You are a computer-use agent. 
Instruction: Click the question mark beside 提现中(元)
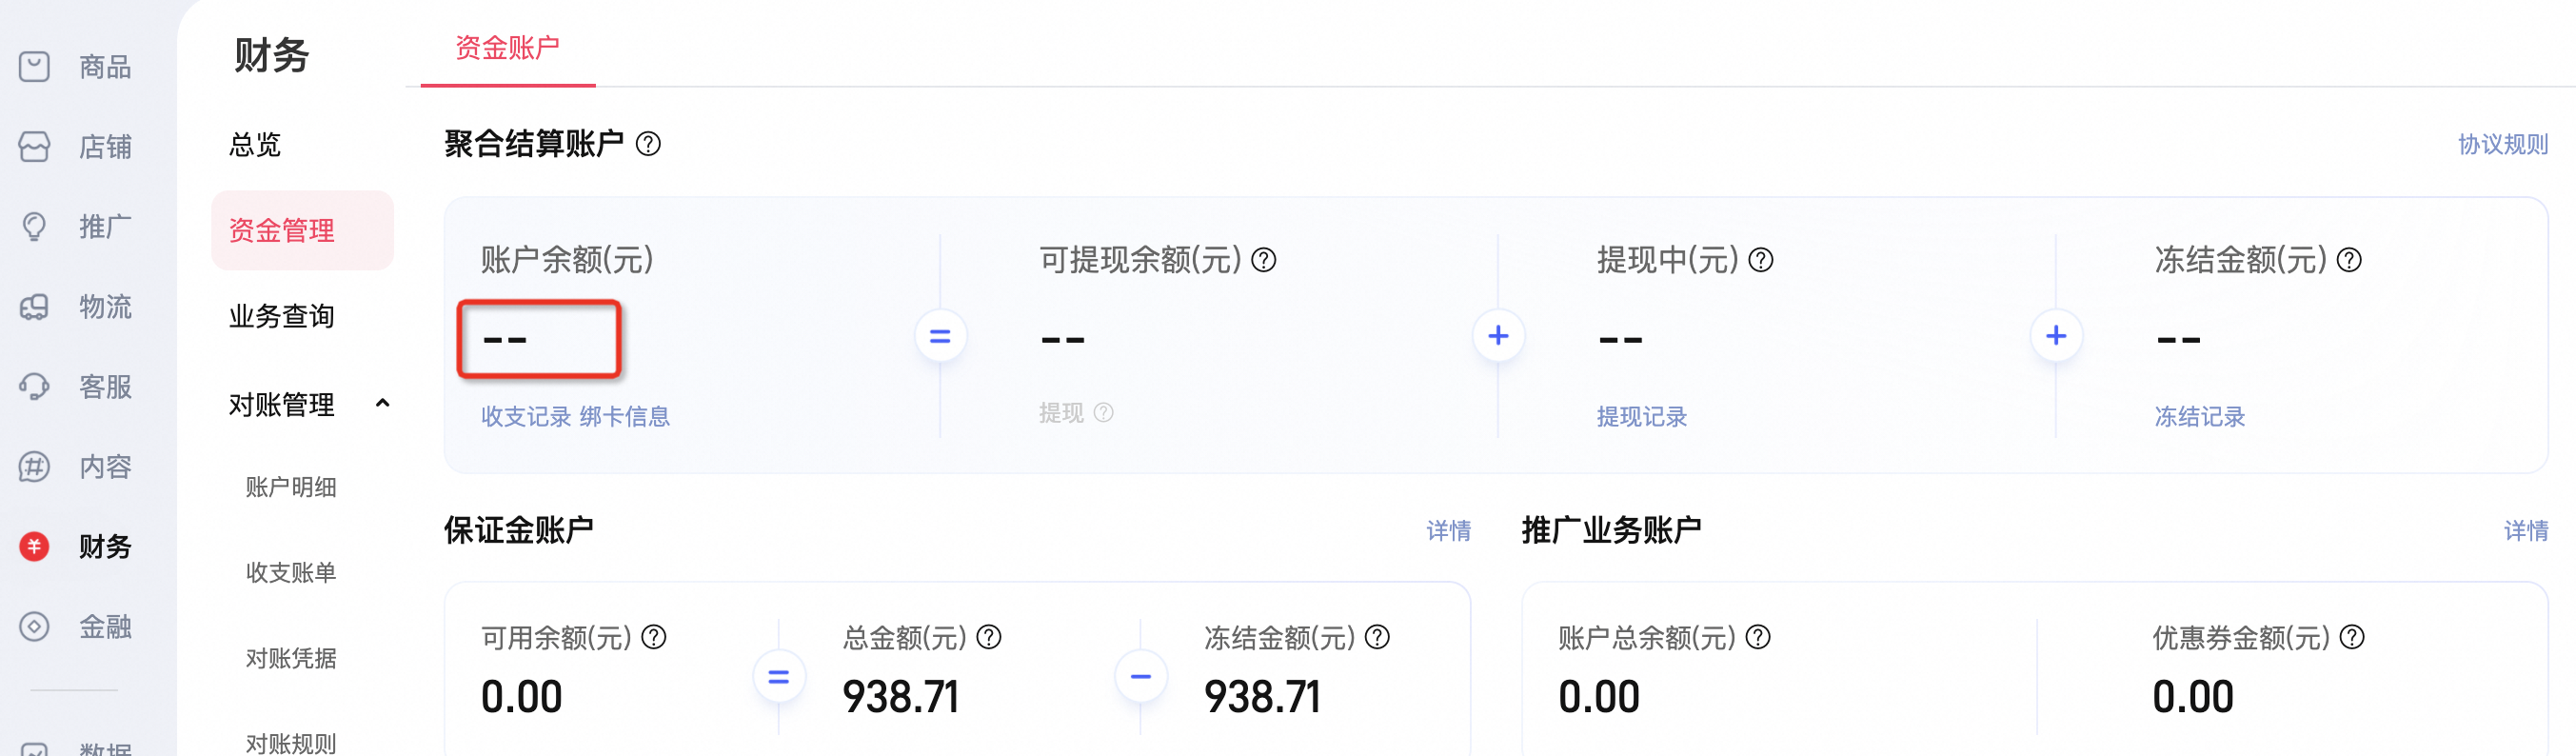1761,260
